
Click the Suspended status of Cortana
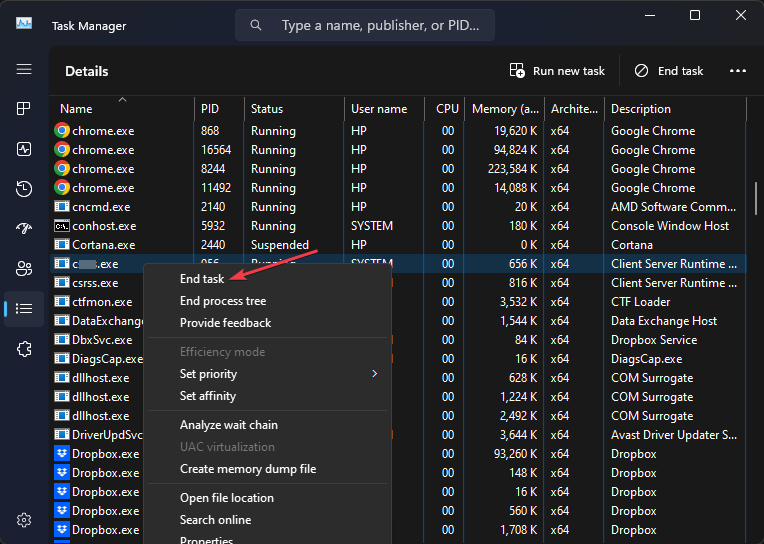[x=279, y=245]
